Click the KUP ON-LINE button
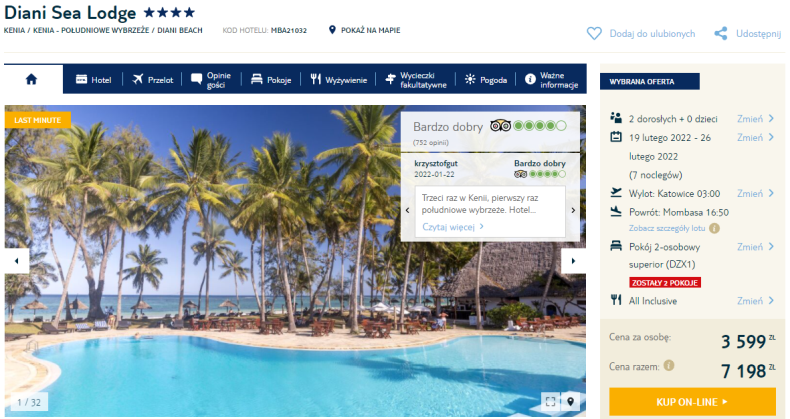Screen dimensions: 790x419 692,402
